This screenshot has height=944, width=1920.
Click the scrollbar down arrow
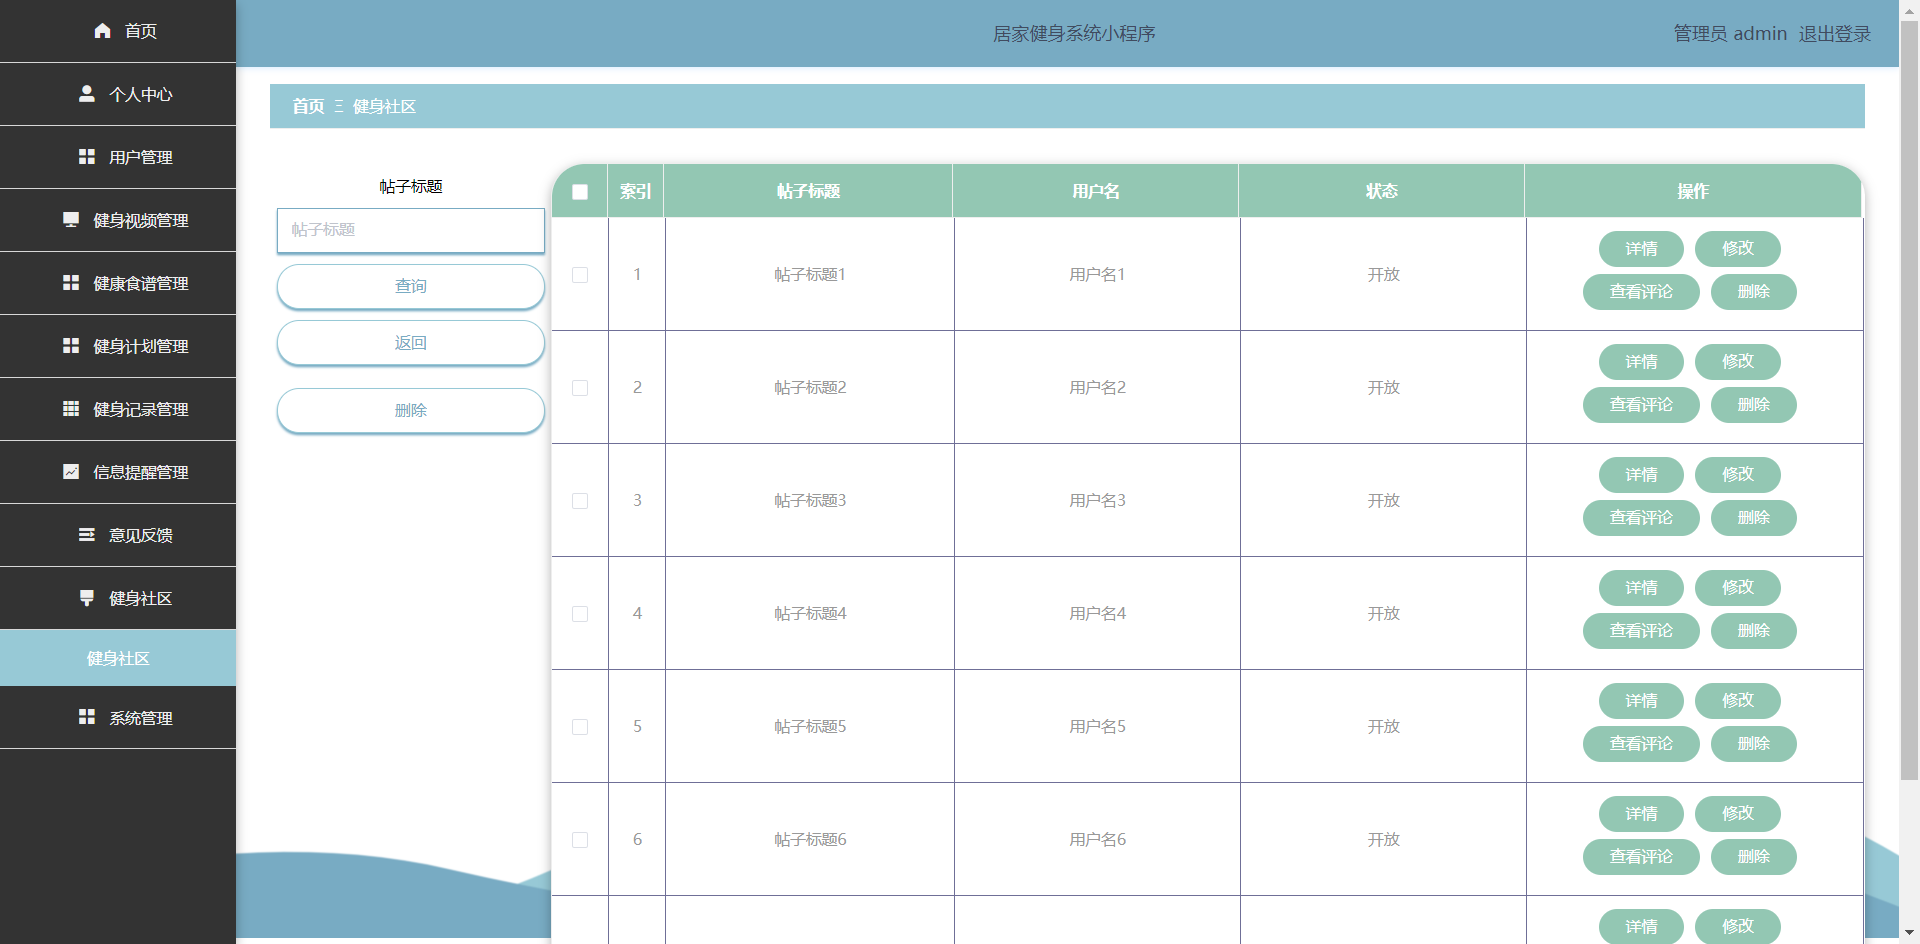1909,934
